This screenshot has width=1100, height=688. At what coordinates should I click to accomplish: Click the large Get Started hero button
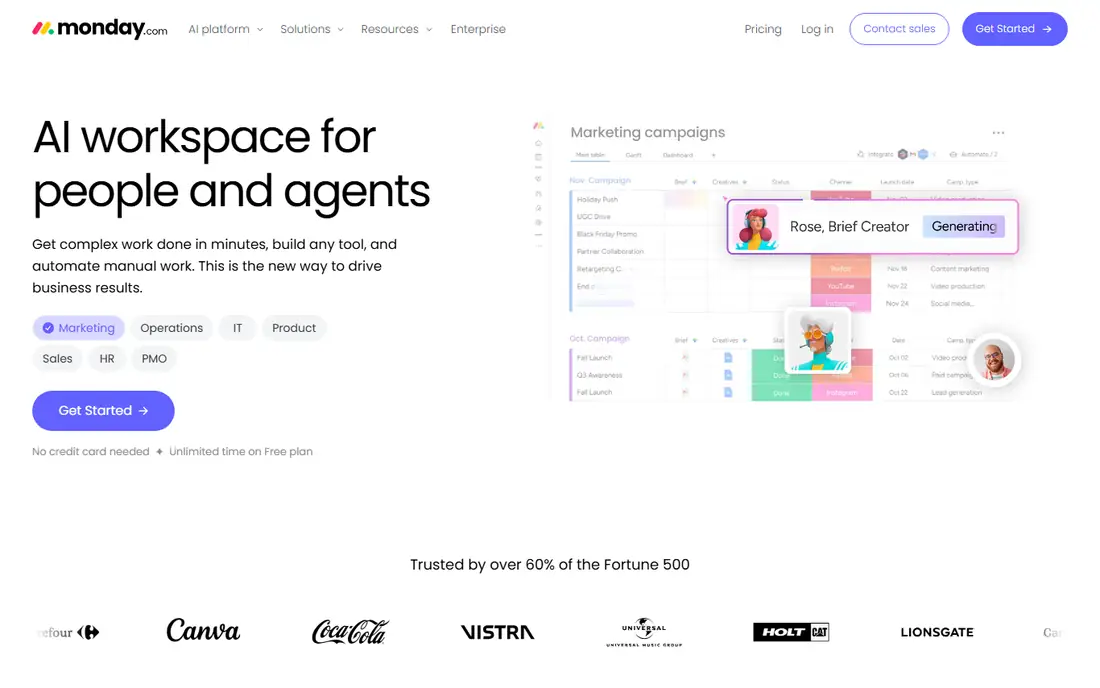coord(103,410)
